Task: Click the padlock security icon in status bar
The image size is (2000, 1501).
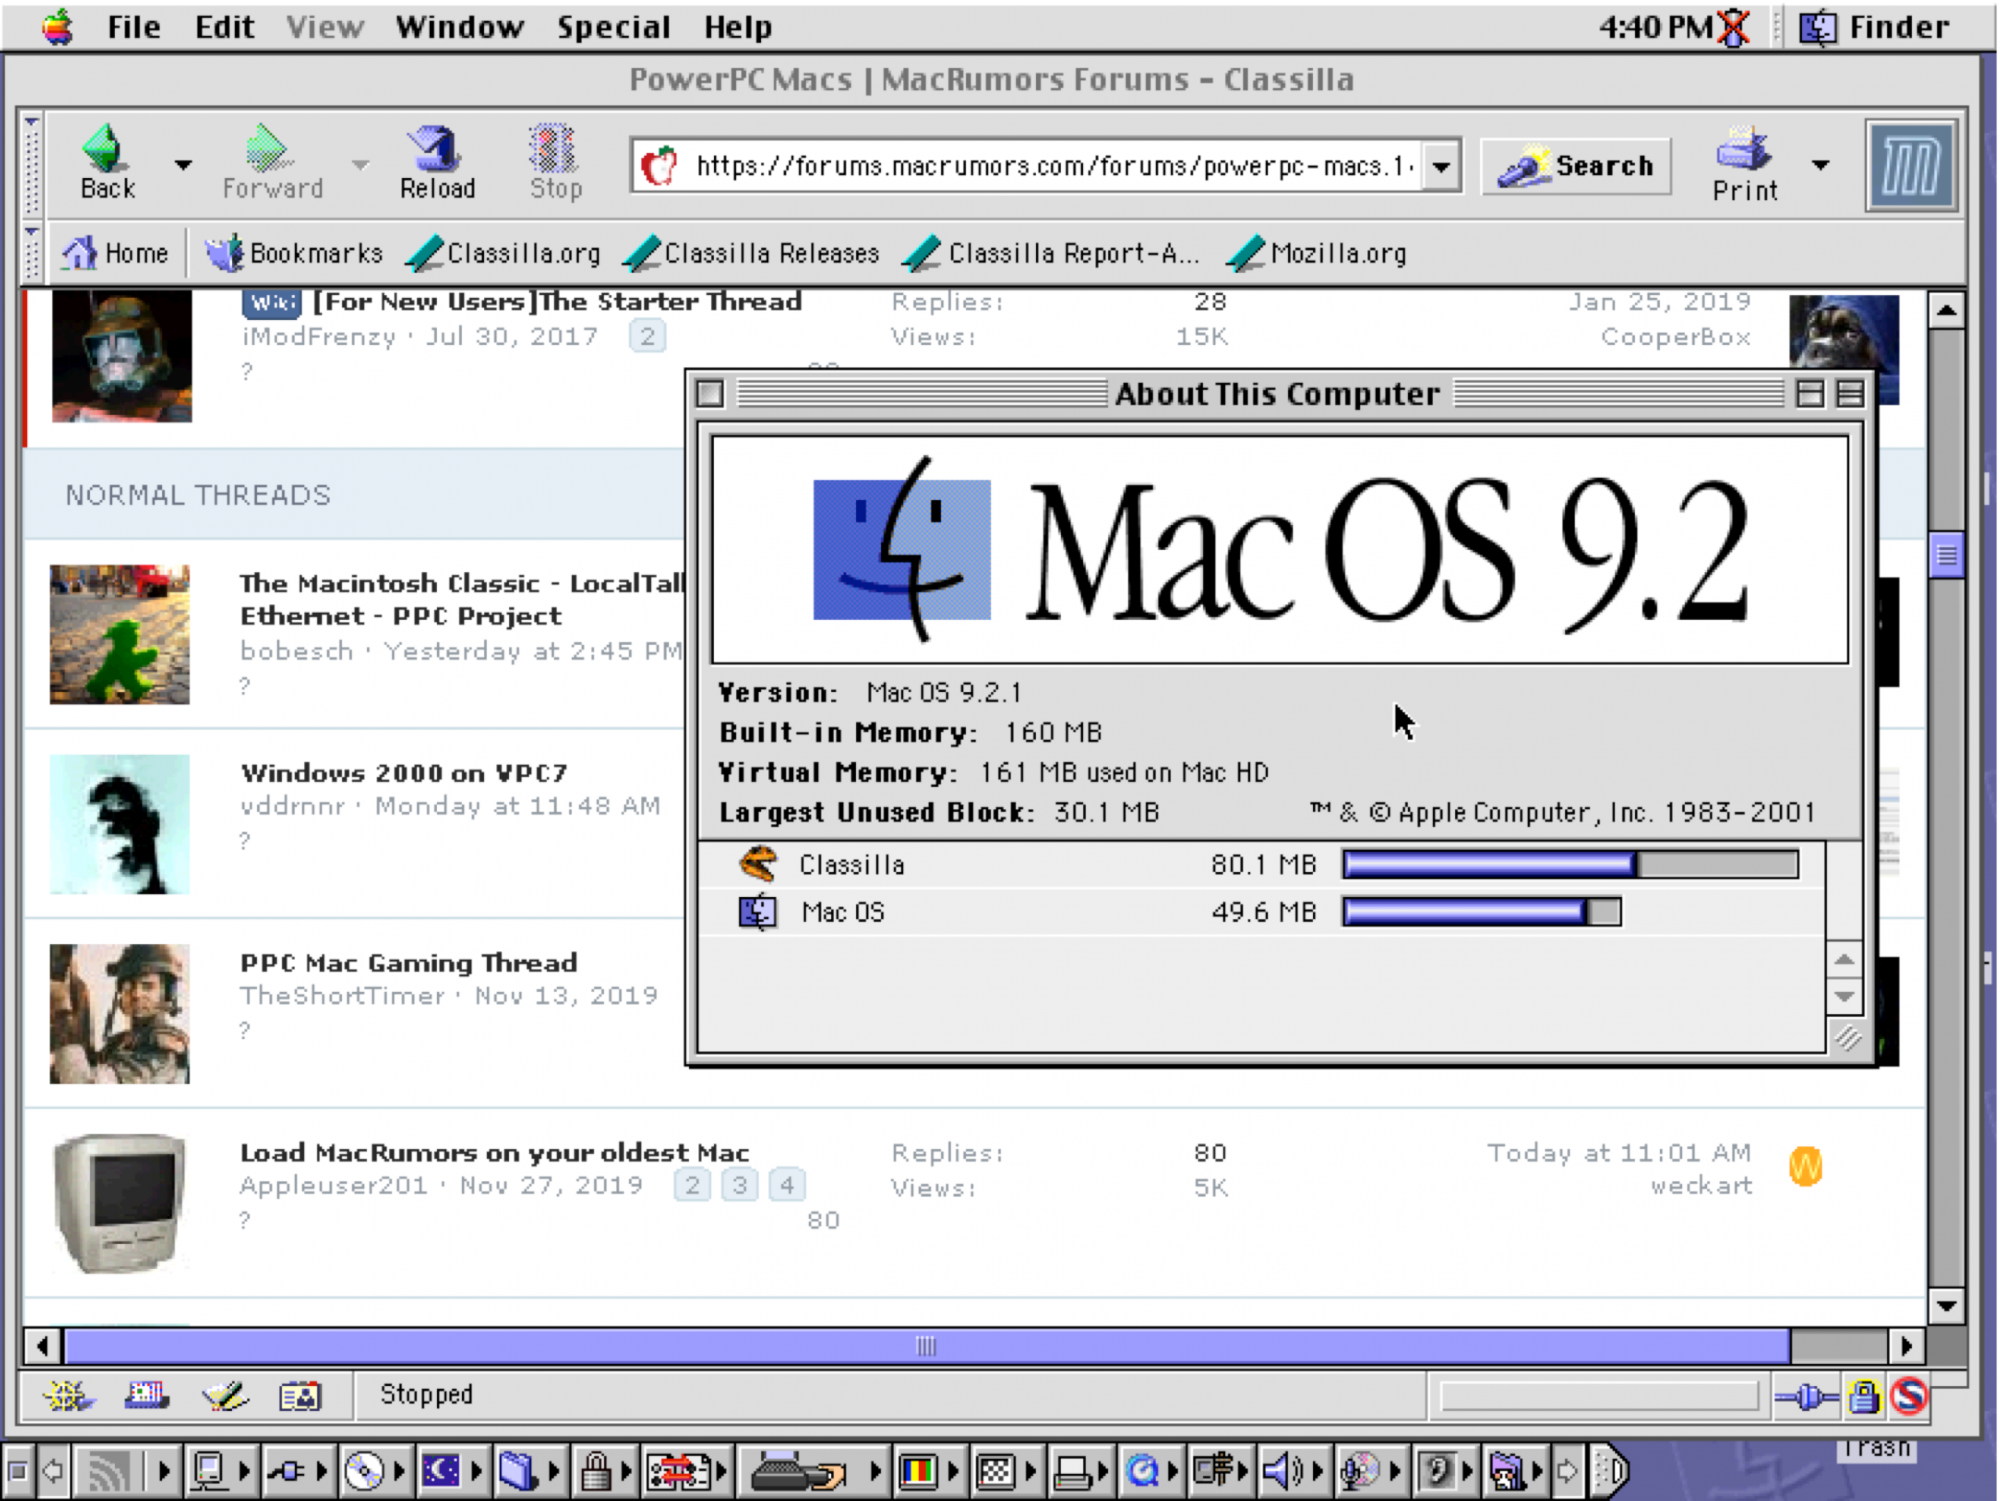Action: click(x=1864, y=1396)
